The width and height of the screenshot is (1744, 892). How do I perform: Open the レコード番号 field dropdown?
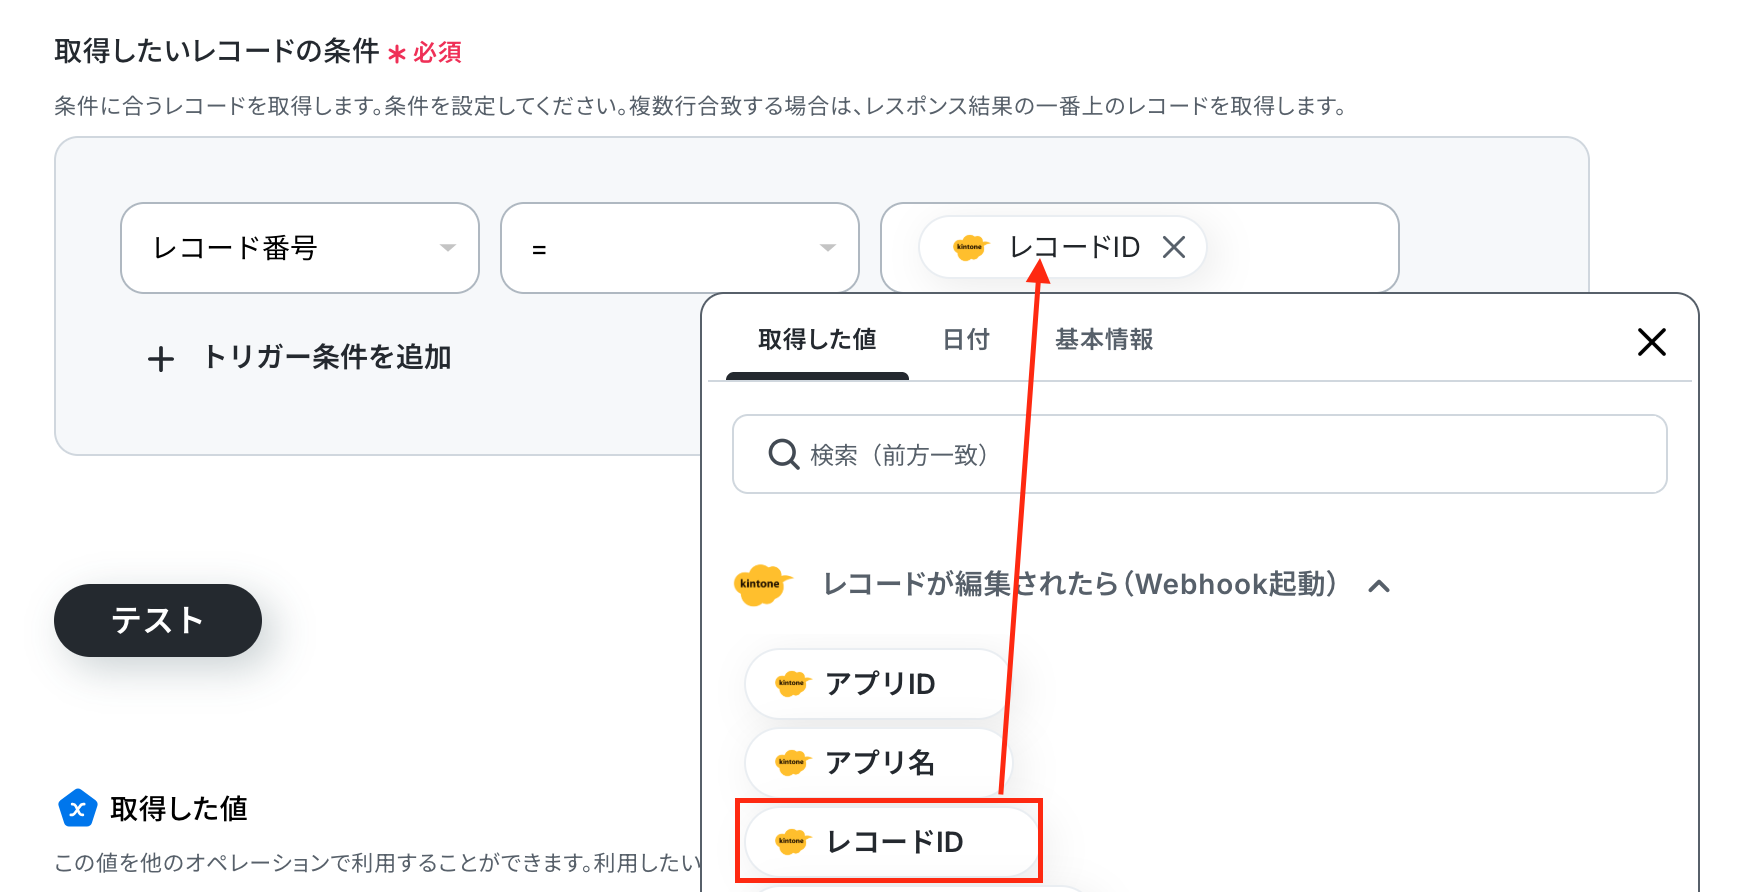click(x=300, y=248)
